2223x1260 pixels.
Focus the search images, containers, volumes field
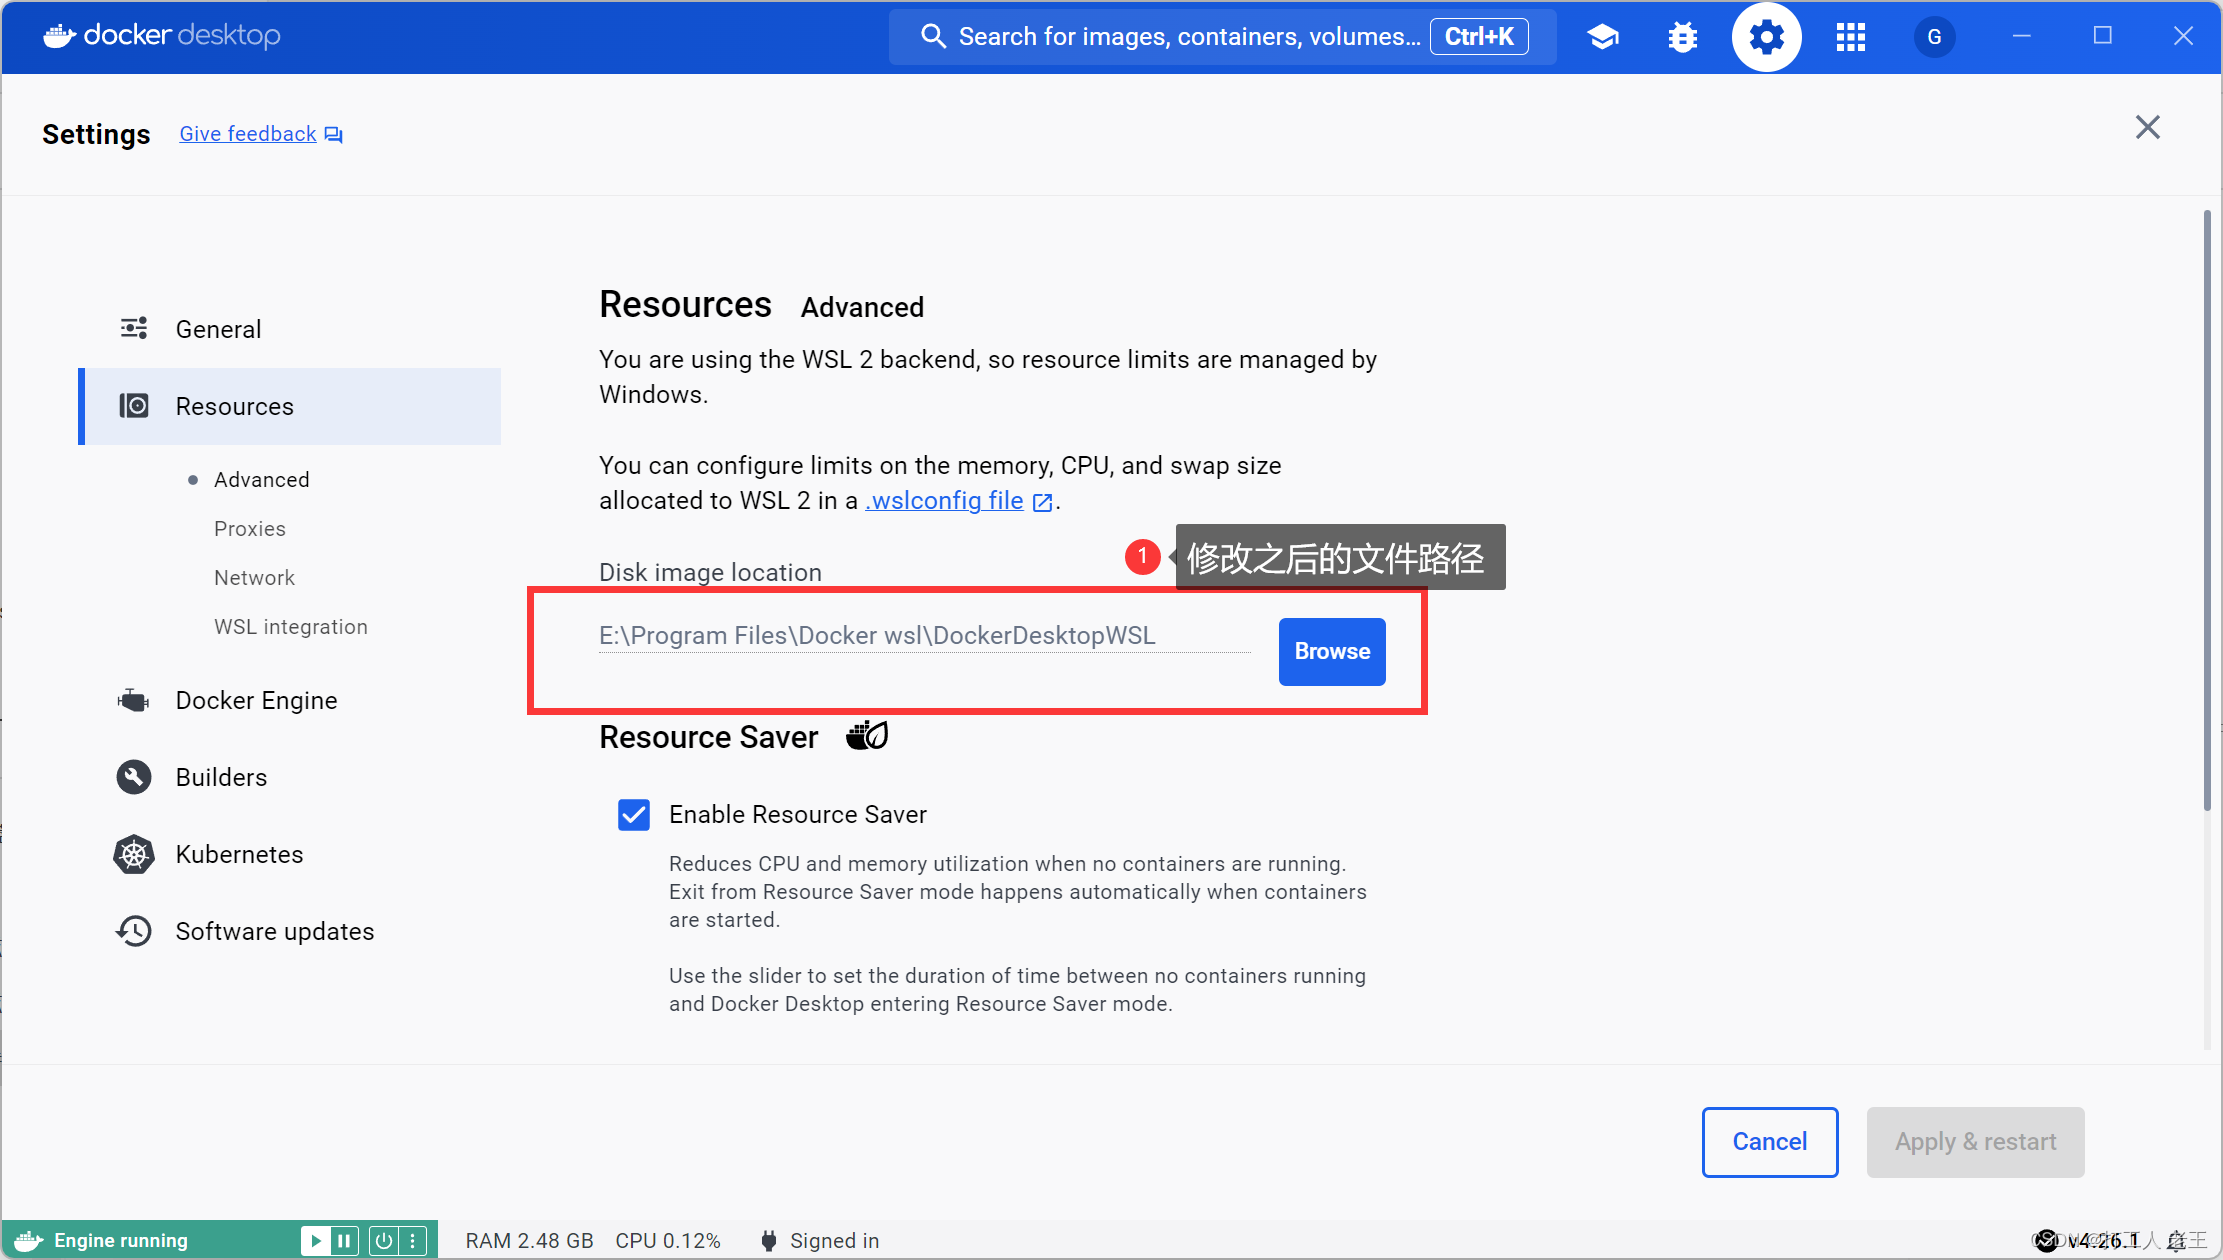[x=1222, y=37]
